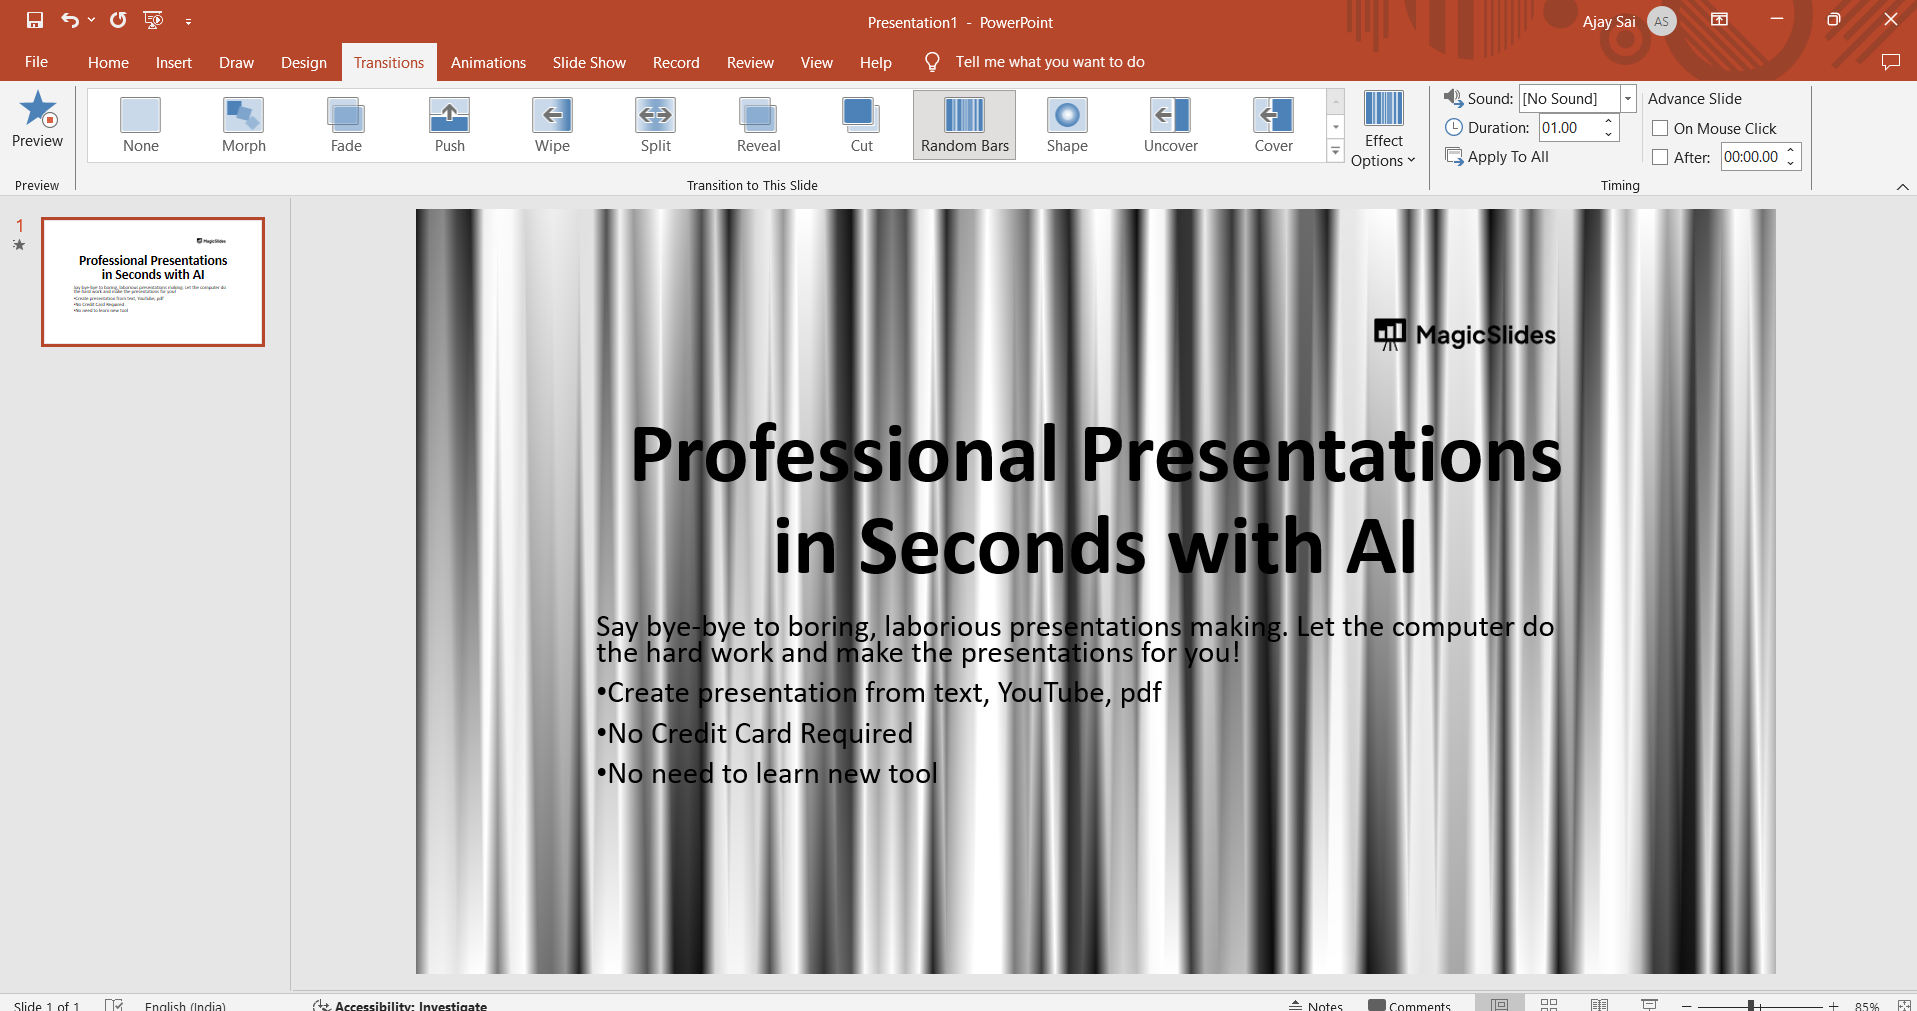Screen dimensions: 1917x1011
Task: Expand the transitions gallery More arrow
Action: (1335, 151)
